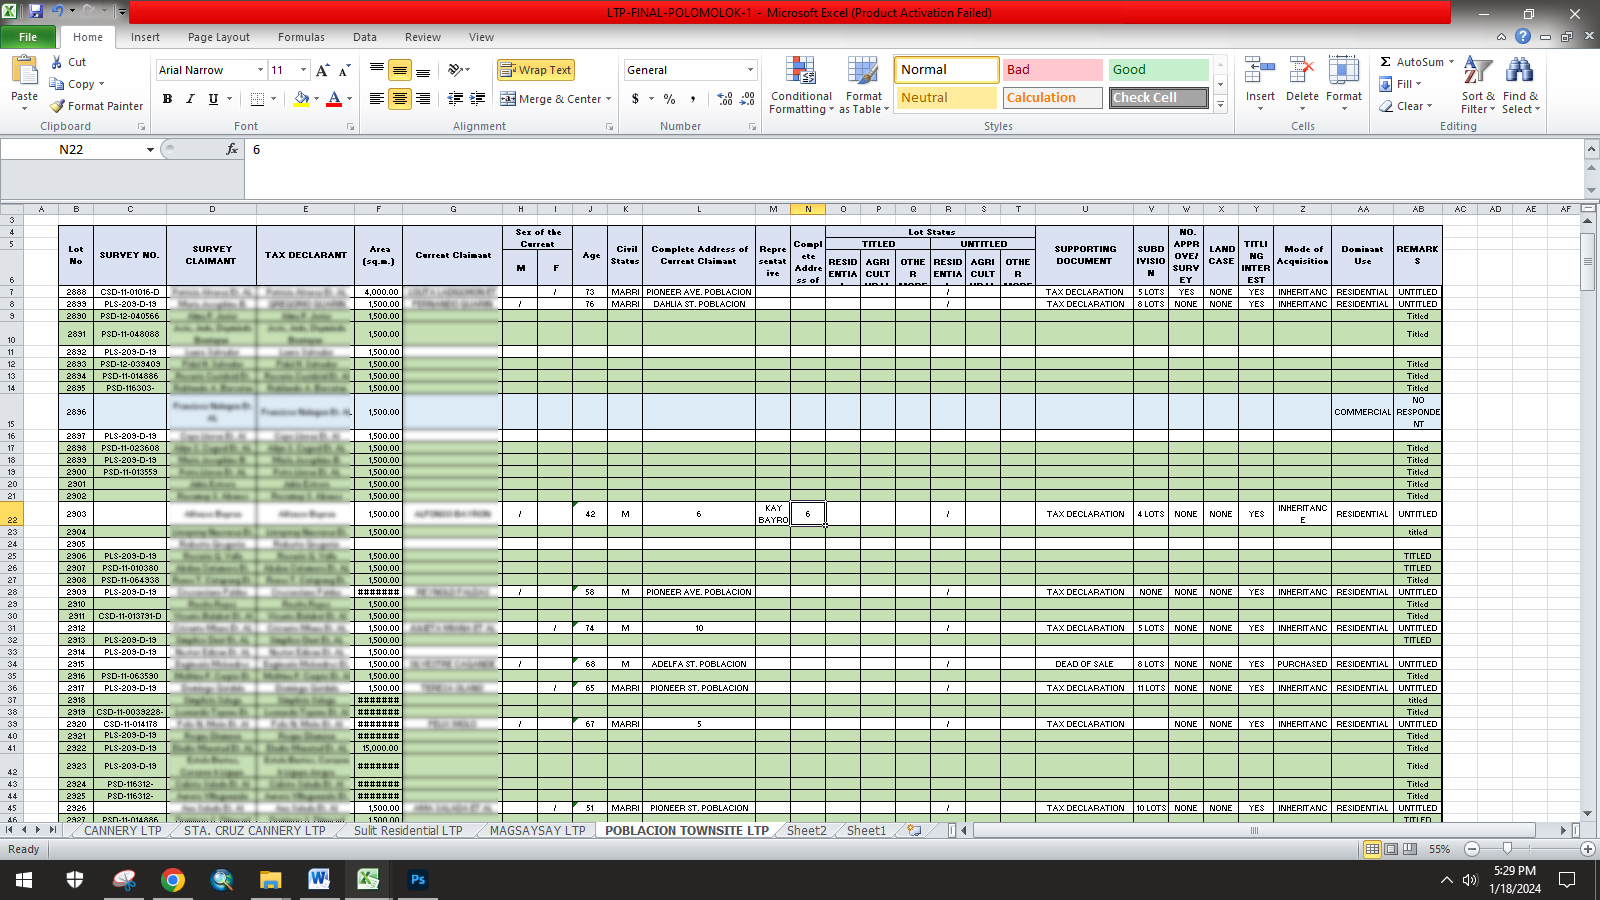Toggle Wrap Text on
This screenshot has height=900, width=1600.
coord(536,70)
